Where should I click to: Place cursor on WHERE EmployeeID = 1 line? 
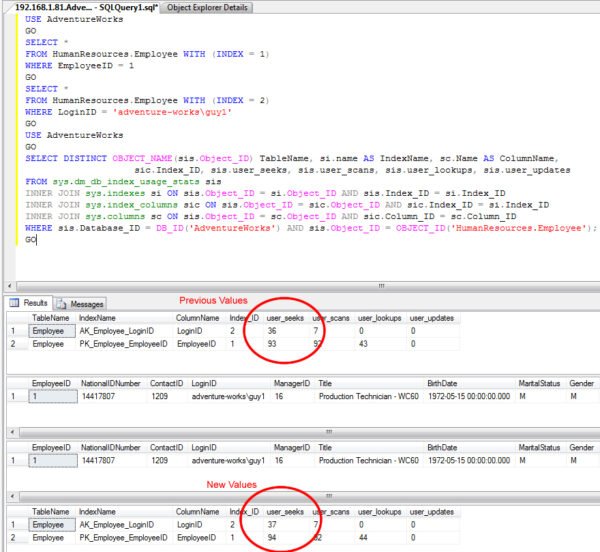80,65
